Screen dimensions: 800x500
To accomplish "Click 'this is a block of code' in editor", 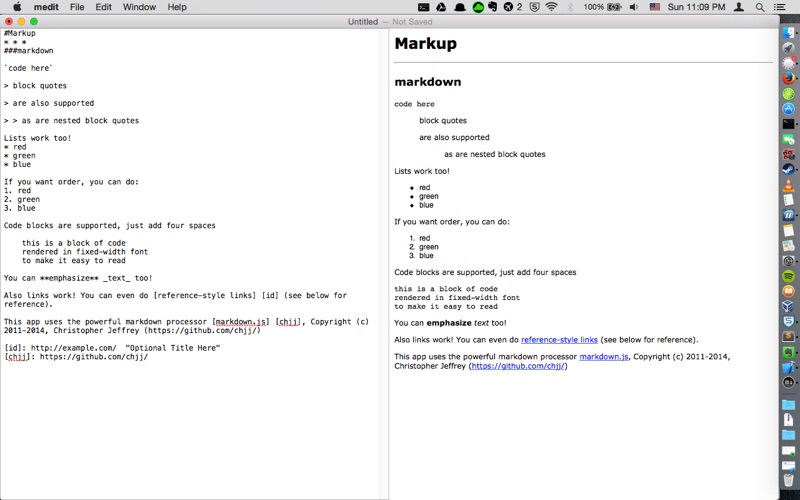I will coord(73,243).
